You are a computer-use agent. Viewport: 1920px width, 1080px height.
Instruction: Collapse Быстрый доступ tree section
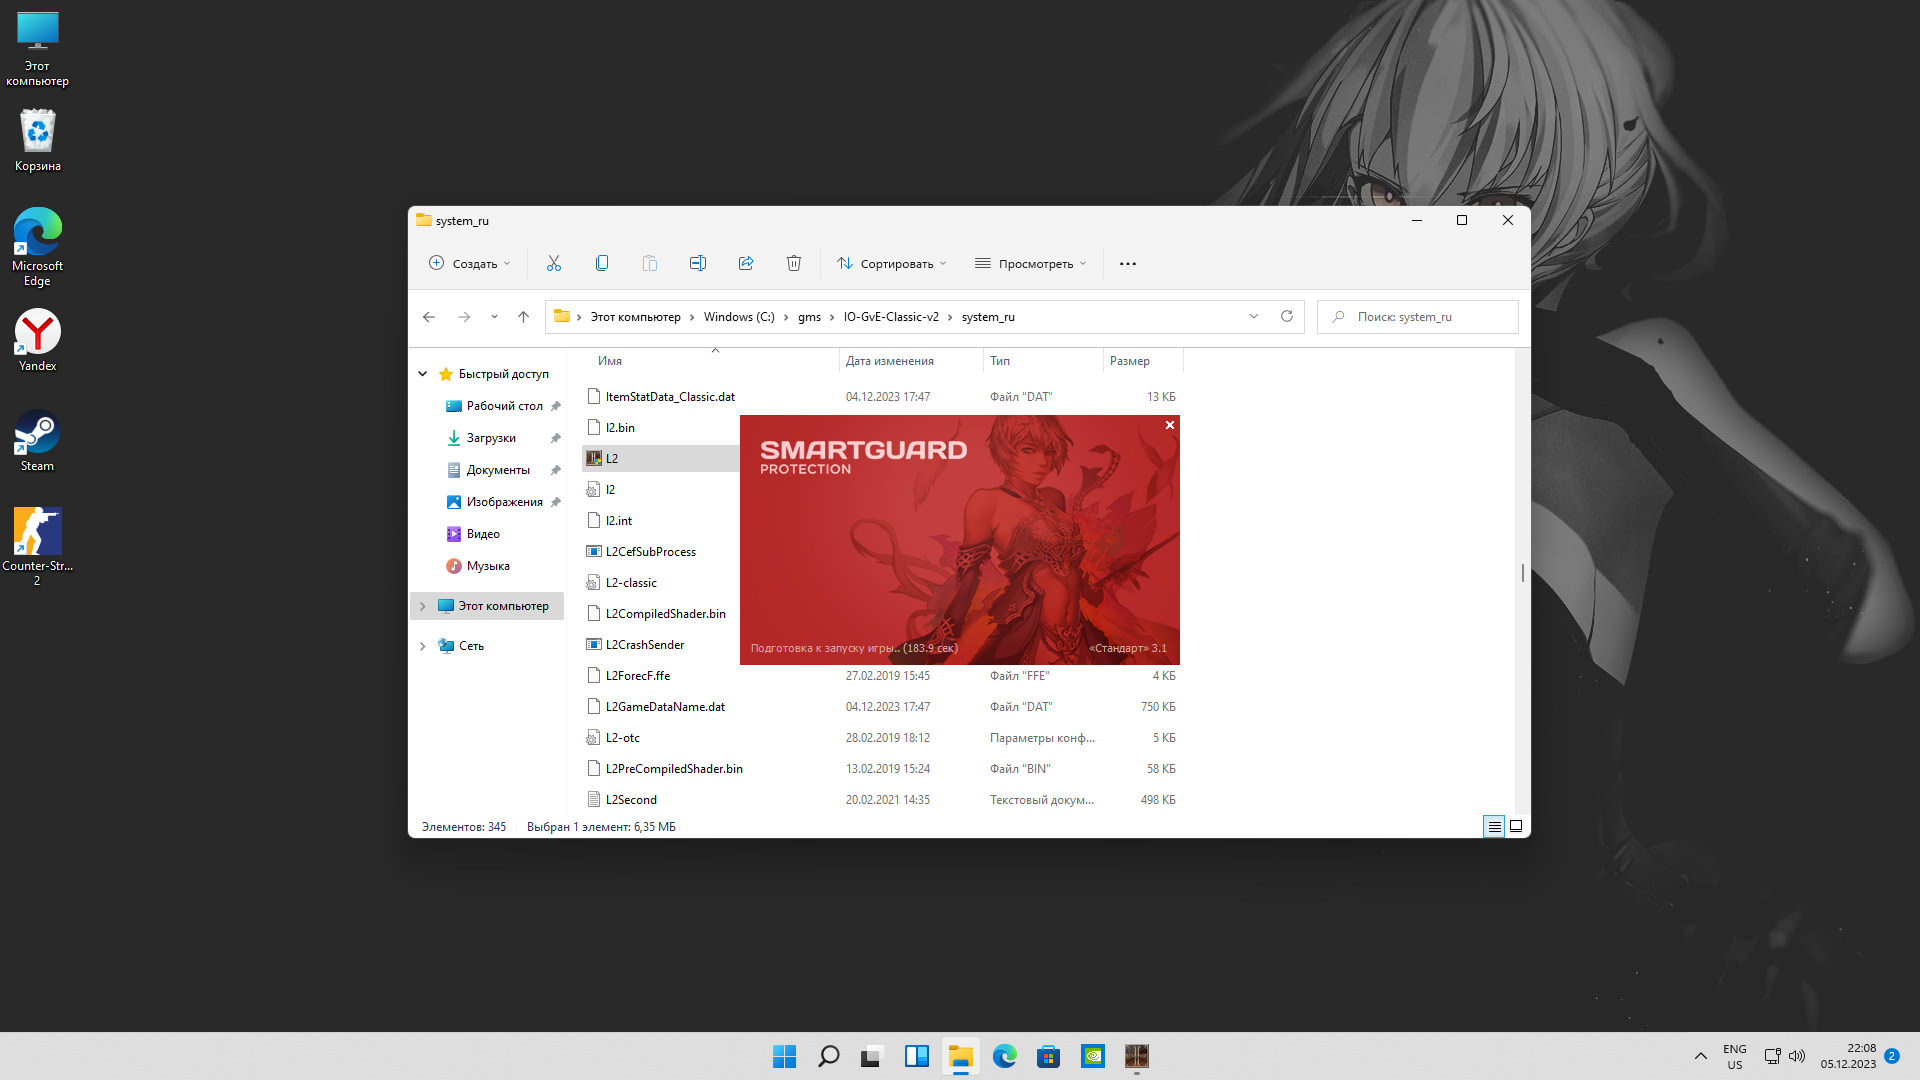point(423,374)
